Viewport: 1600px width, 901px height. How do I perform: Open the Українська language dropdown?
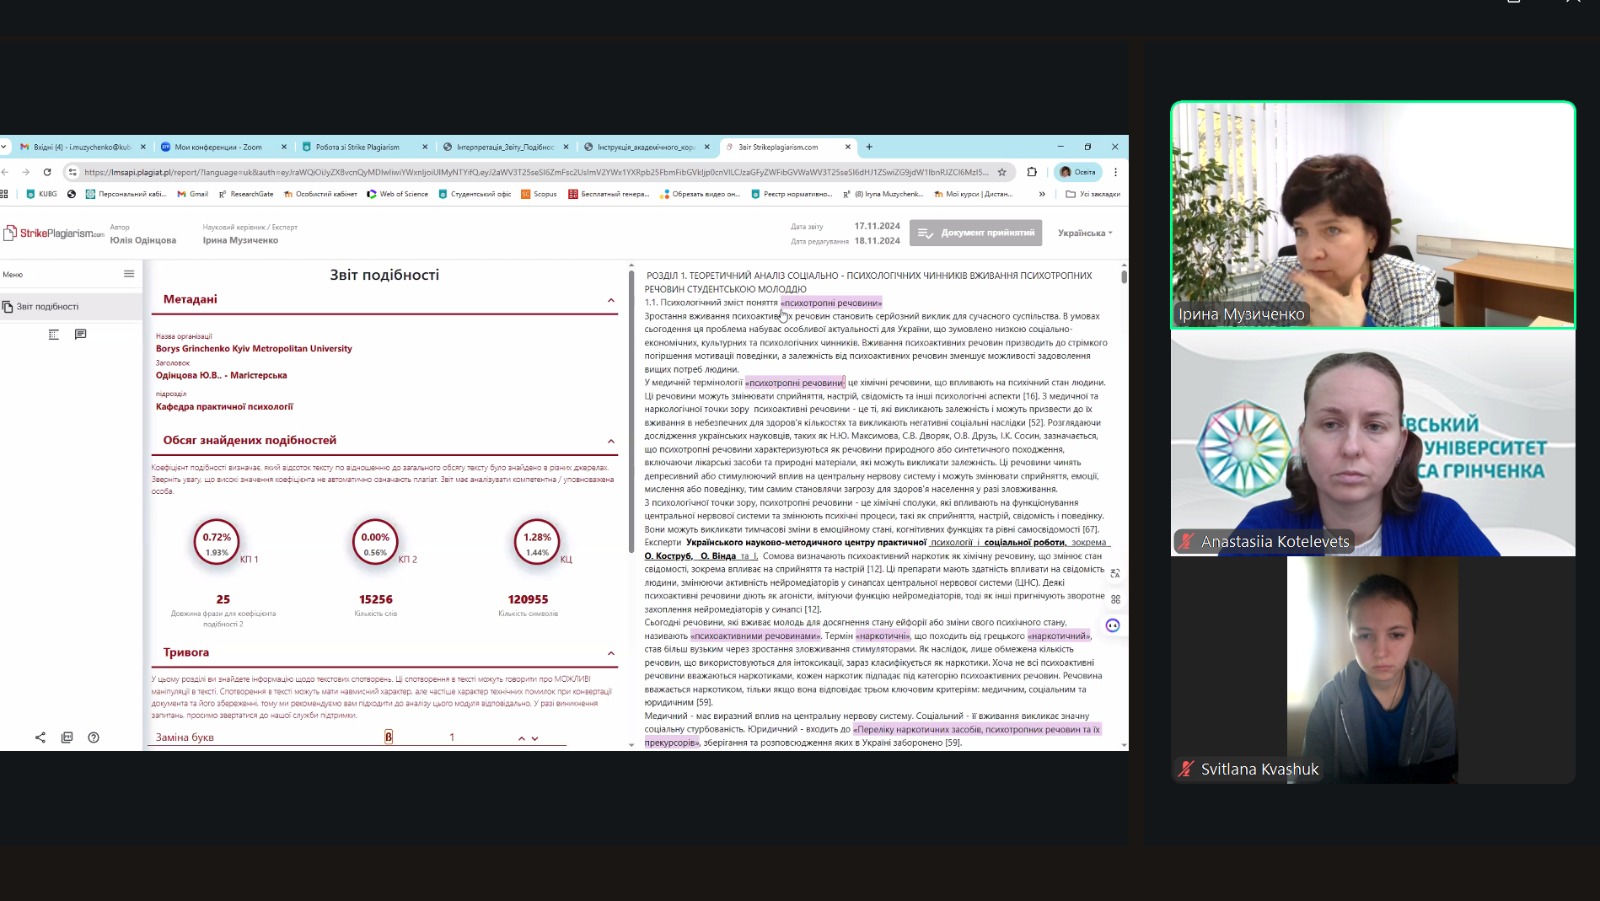[x=1085, y=233]
